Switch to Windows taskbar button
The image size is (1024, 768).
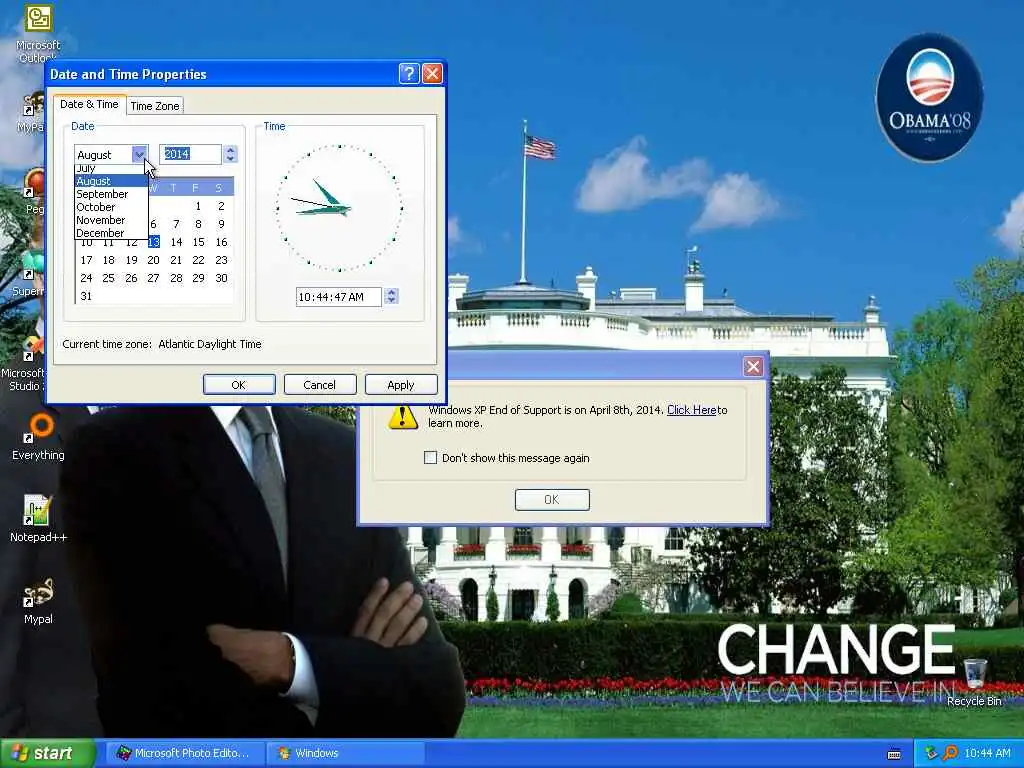coord(345,754)
